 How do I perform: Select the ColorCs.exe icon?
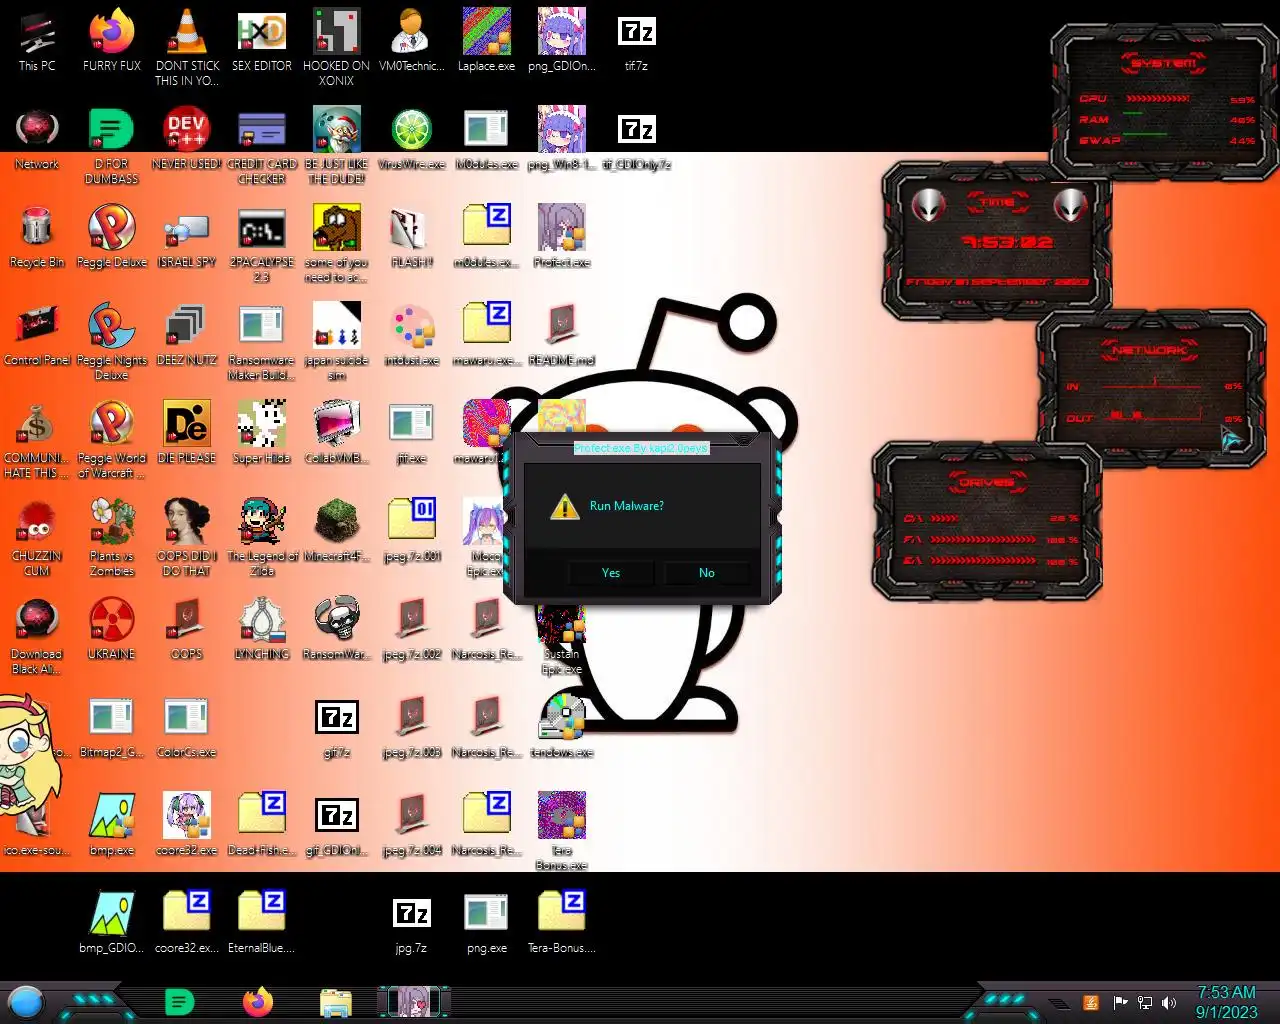tap(187, 727)
